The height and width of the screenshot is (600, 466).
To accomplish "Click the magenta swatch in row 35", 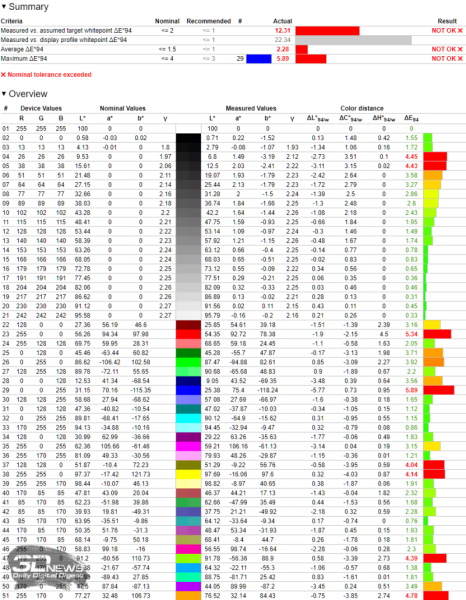I will [188, 446].
